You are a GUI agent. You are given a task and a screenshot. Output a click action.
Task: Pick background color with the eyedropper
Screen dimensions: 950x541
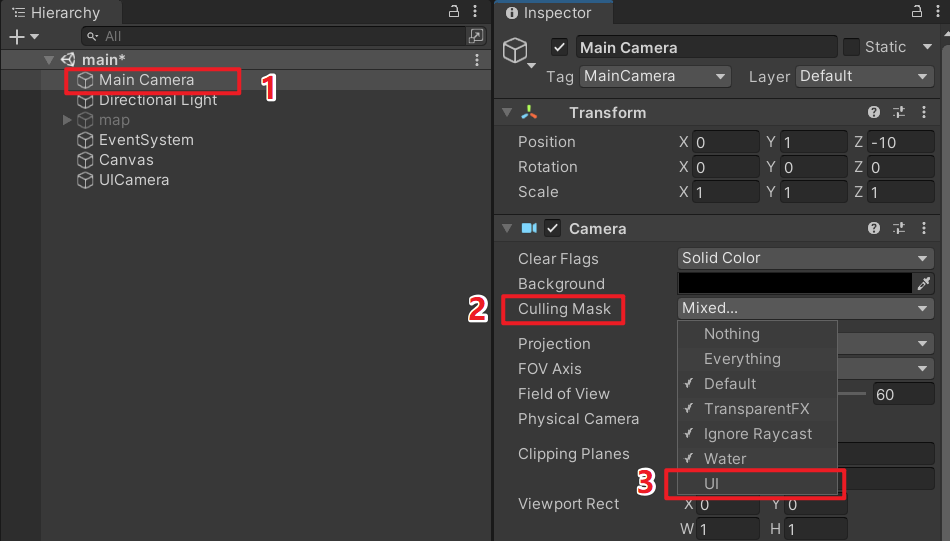923,283
